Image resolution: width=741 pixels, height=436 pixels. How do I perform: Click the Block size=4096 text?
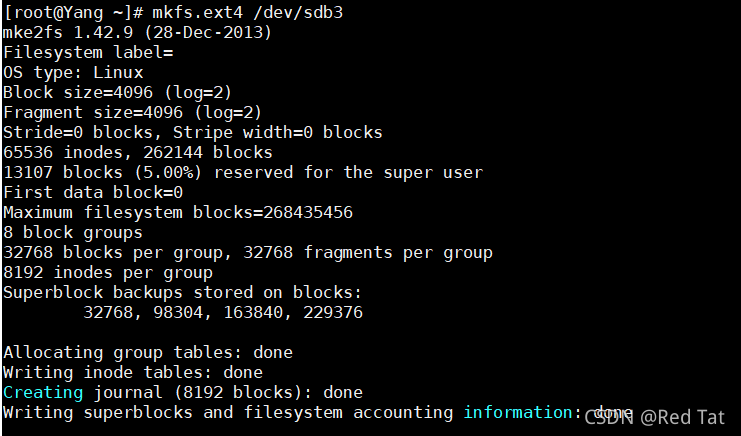tap(78, 93)
